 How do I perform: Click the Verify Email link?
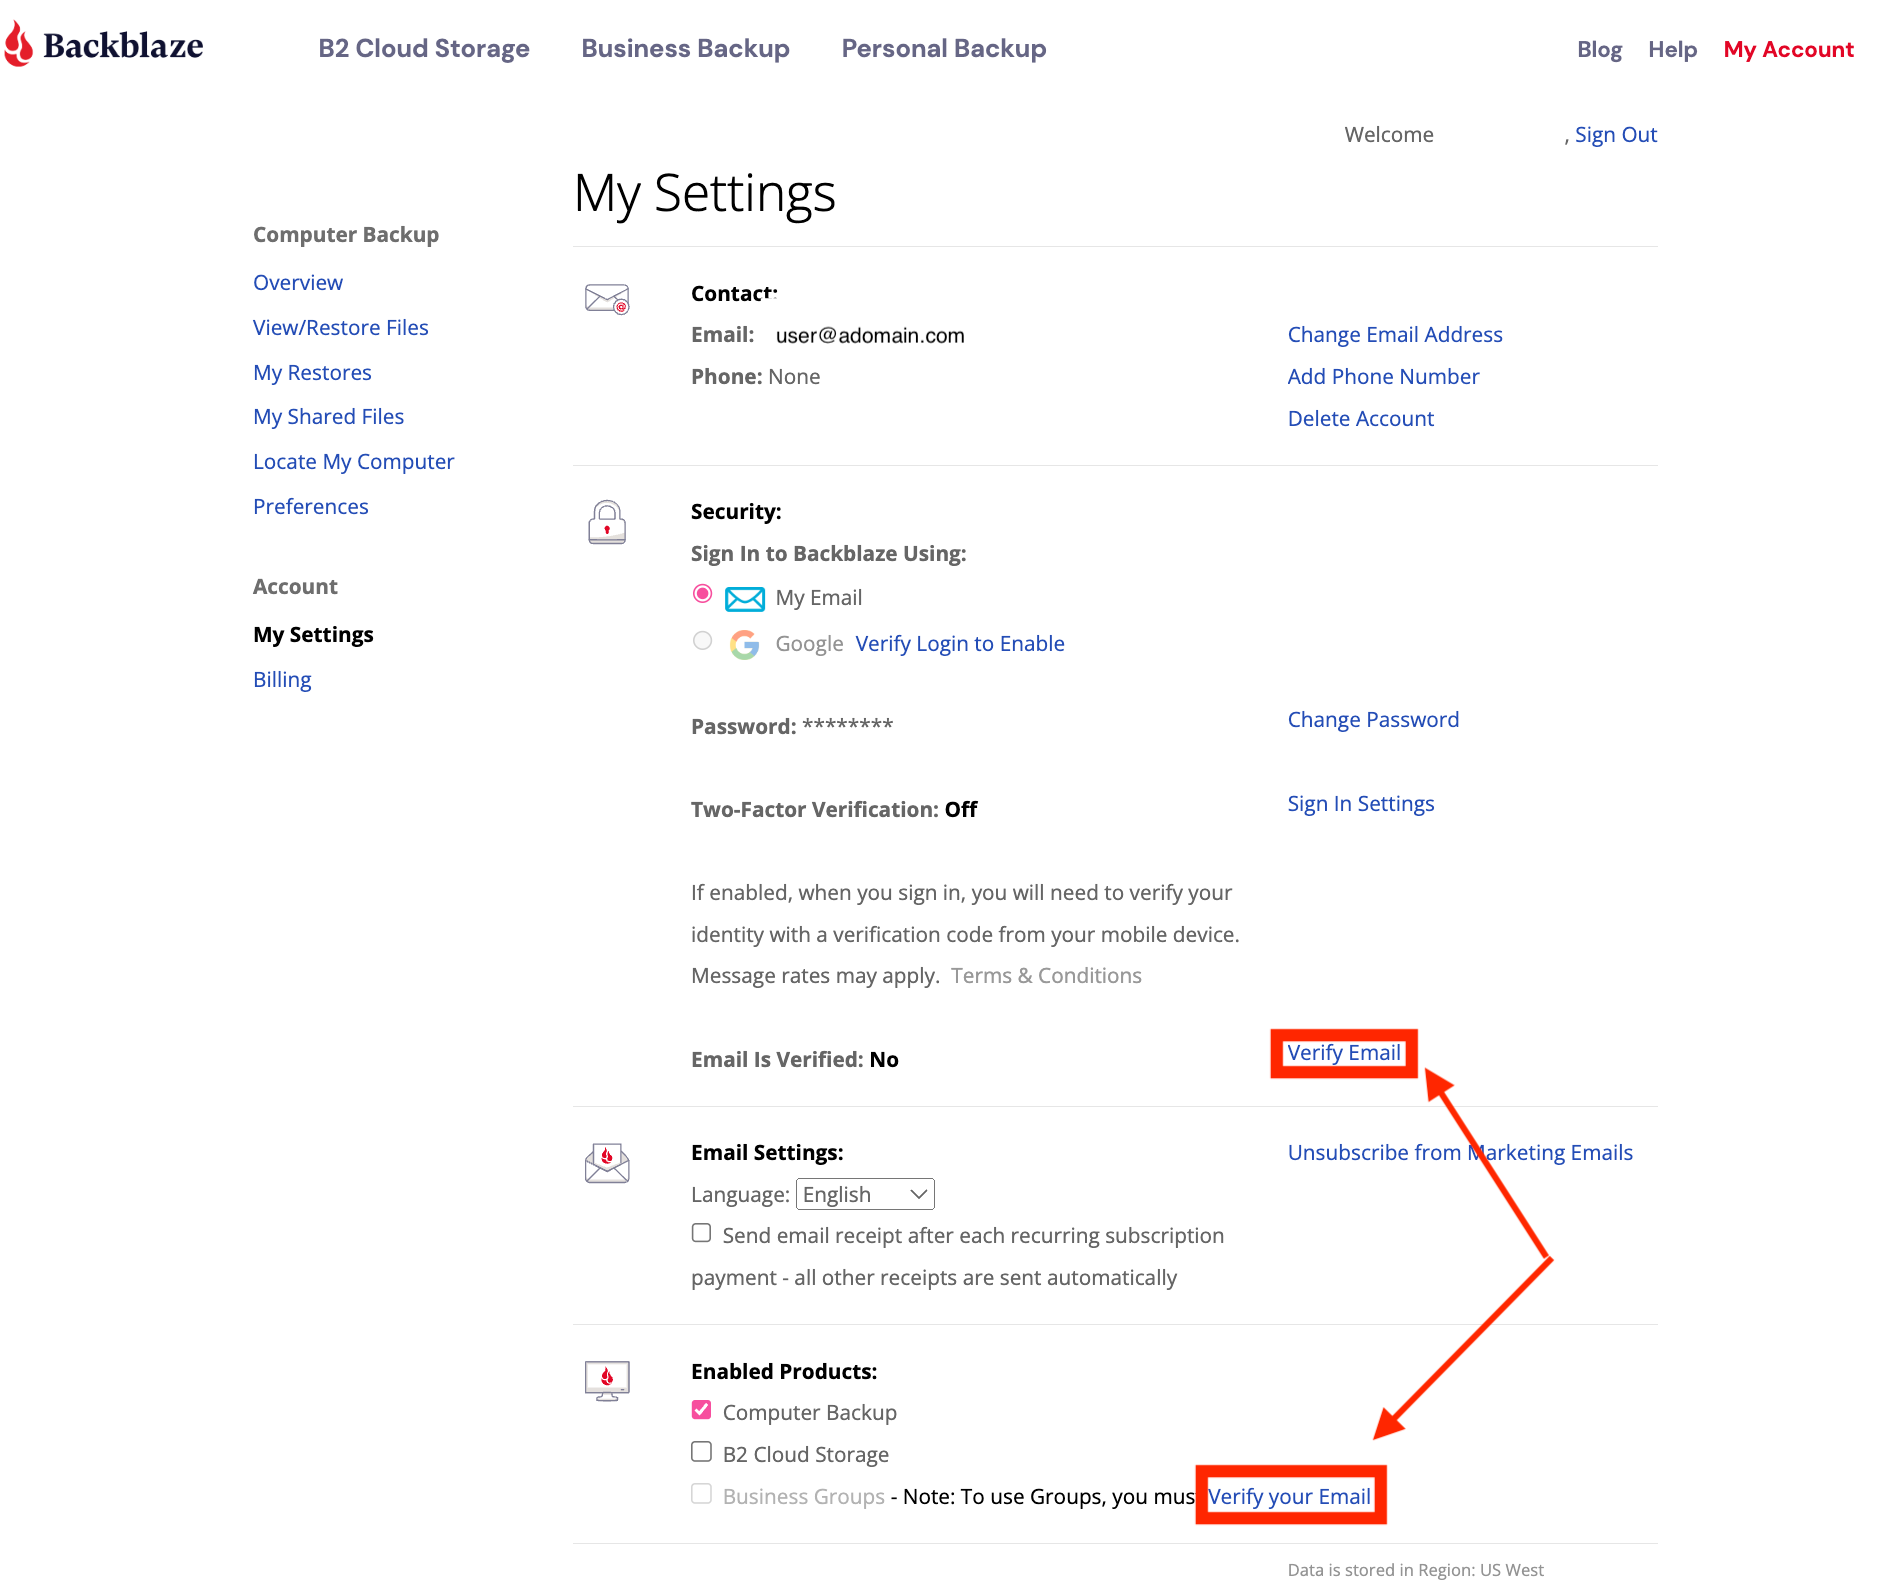(x=1344, y=1052)
